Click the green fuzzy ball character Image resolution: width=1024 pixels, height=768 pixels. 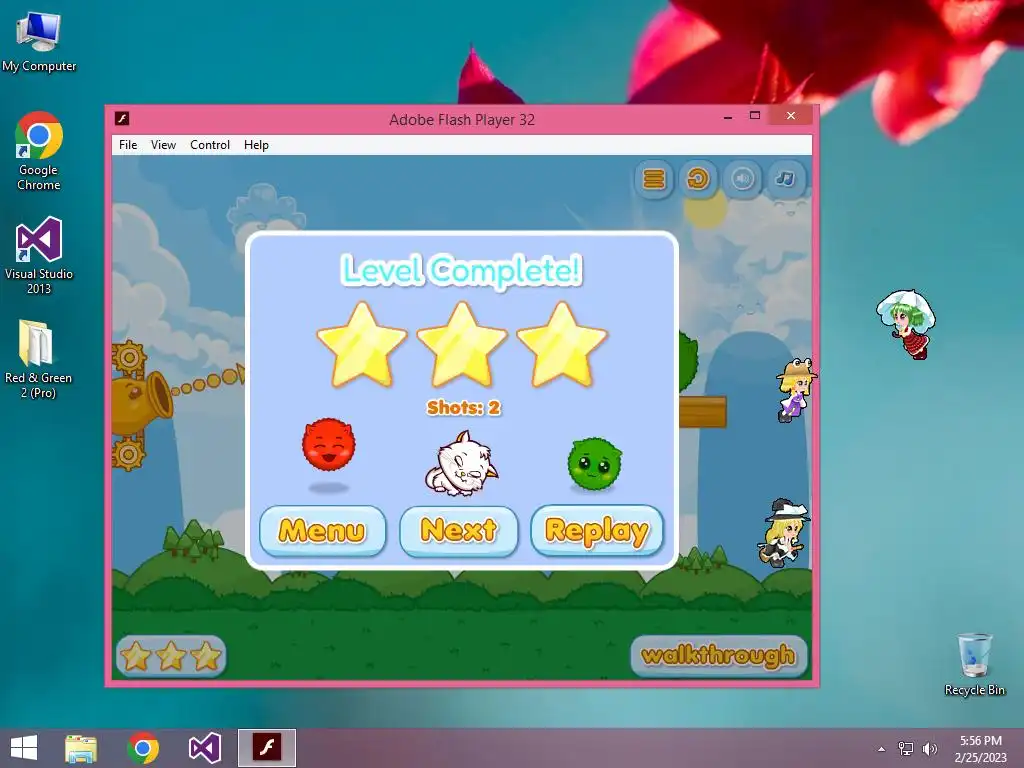click(595, 464)
